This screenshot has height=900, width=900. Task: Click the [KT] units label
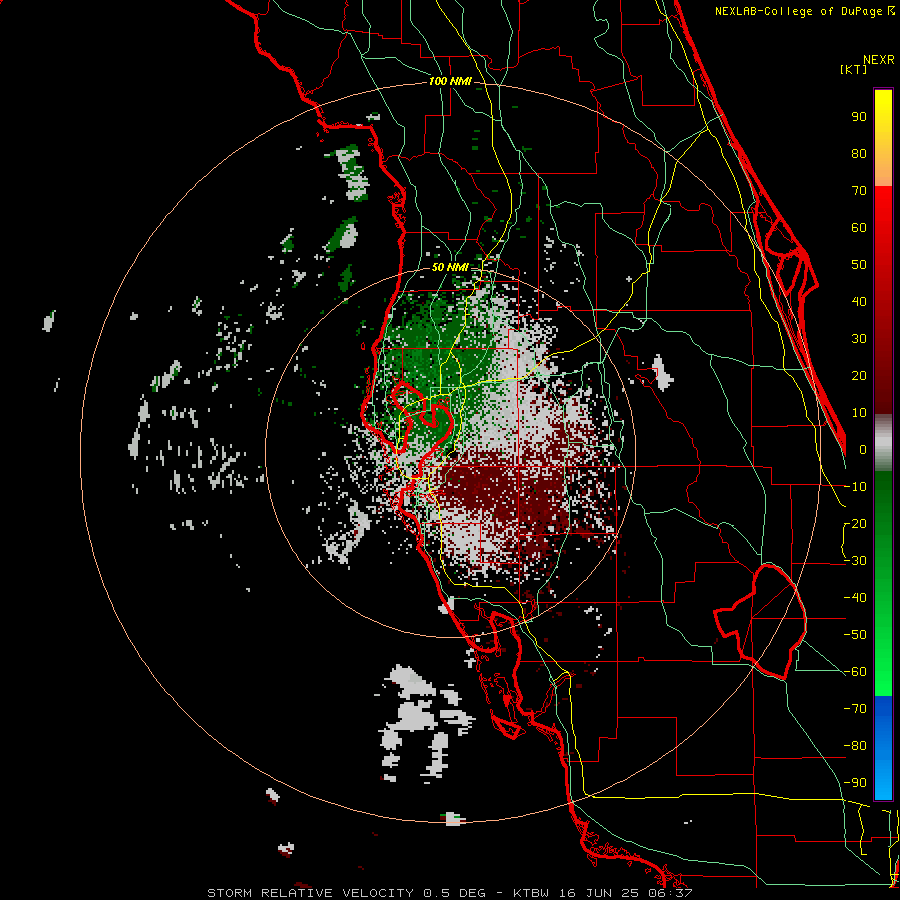(x=853, y=69)
